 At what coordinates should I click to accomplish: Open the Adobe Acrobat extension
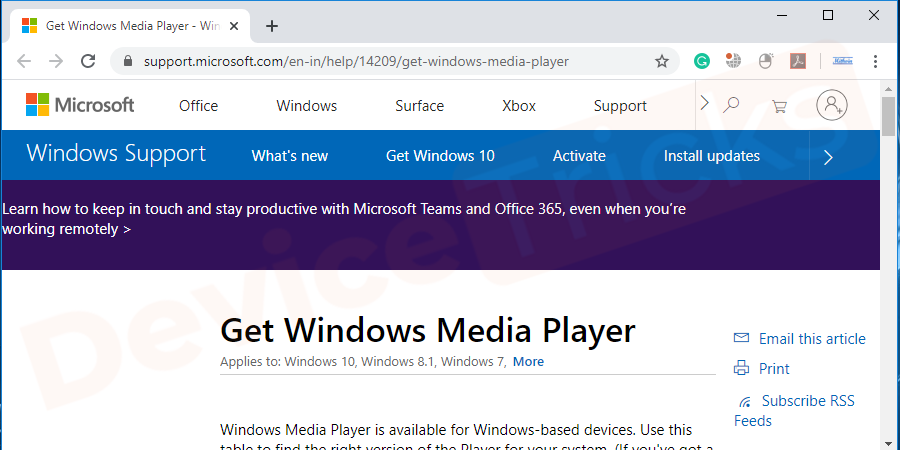[798, 61]
